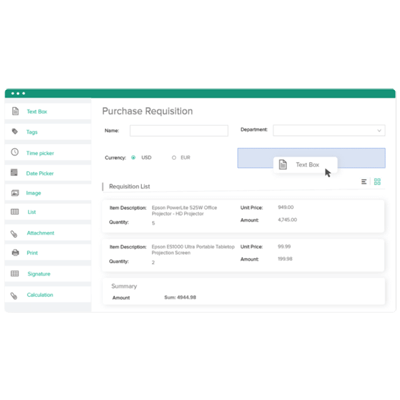Choose the Time picker component label

tap(40, 153)
